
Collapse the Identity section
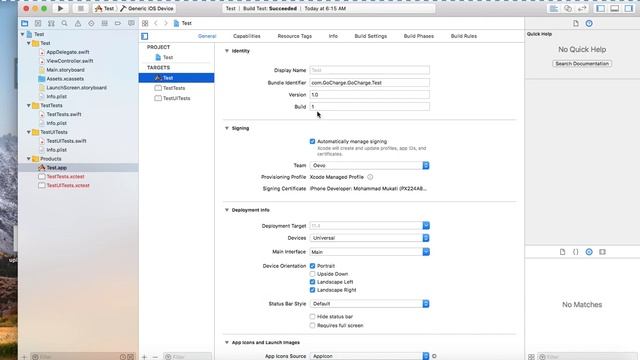[x=227, y=51]
